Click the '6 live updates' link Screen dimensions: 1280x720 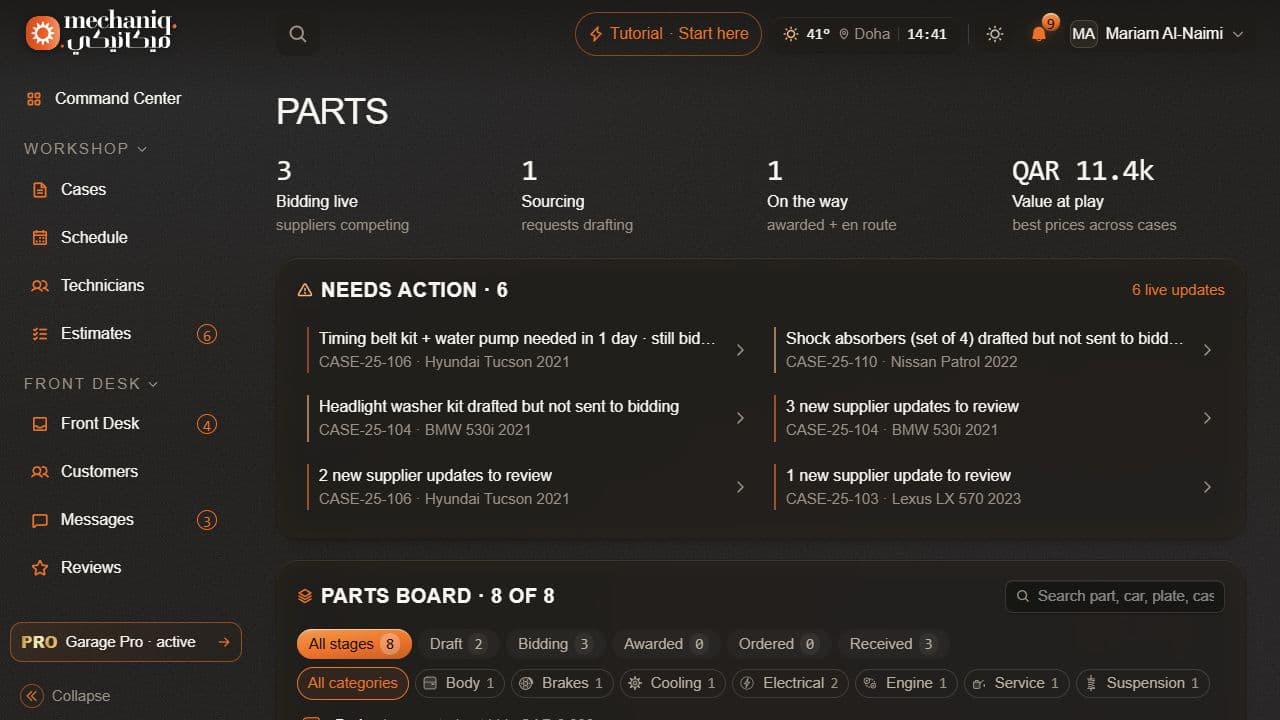tap(1178, 290)
